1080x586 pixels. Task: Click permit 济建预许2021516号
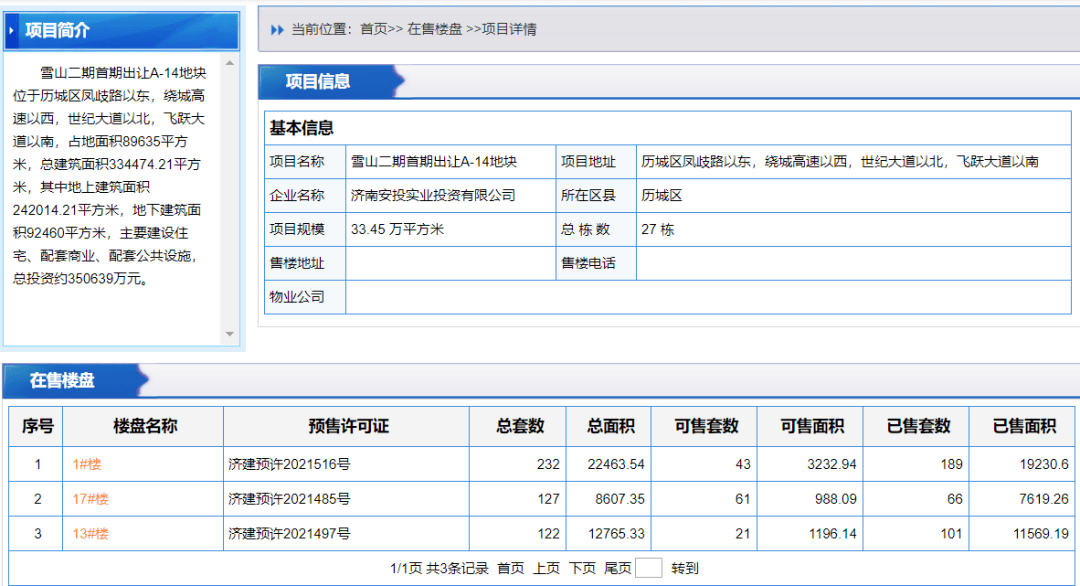(x=289, y=464)
